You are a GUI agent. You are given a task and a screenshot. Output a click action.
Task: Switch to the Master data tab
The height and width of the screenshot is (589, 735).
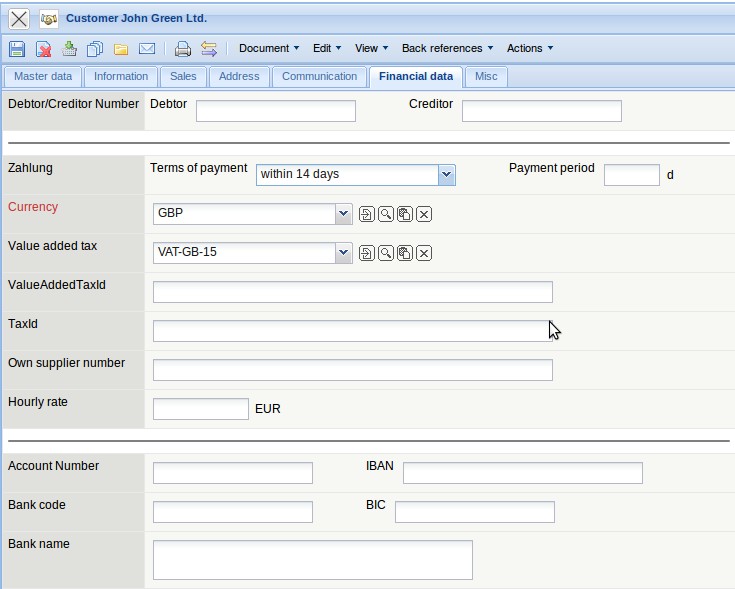[x=43, y=77]
